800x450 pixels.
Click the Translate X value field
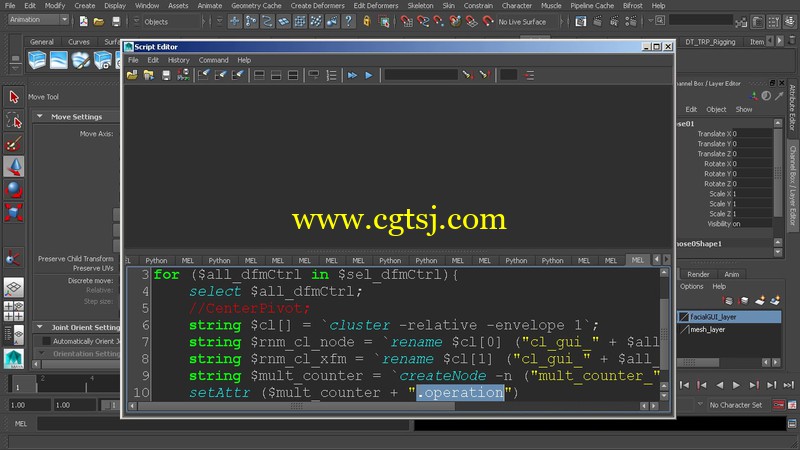click(752, 134)
